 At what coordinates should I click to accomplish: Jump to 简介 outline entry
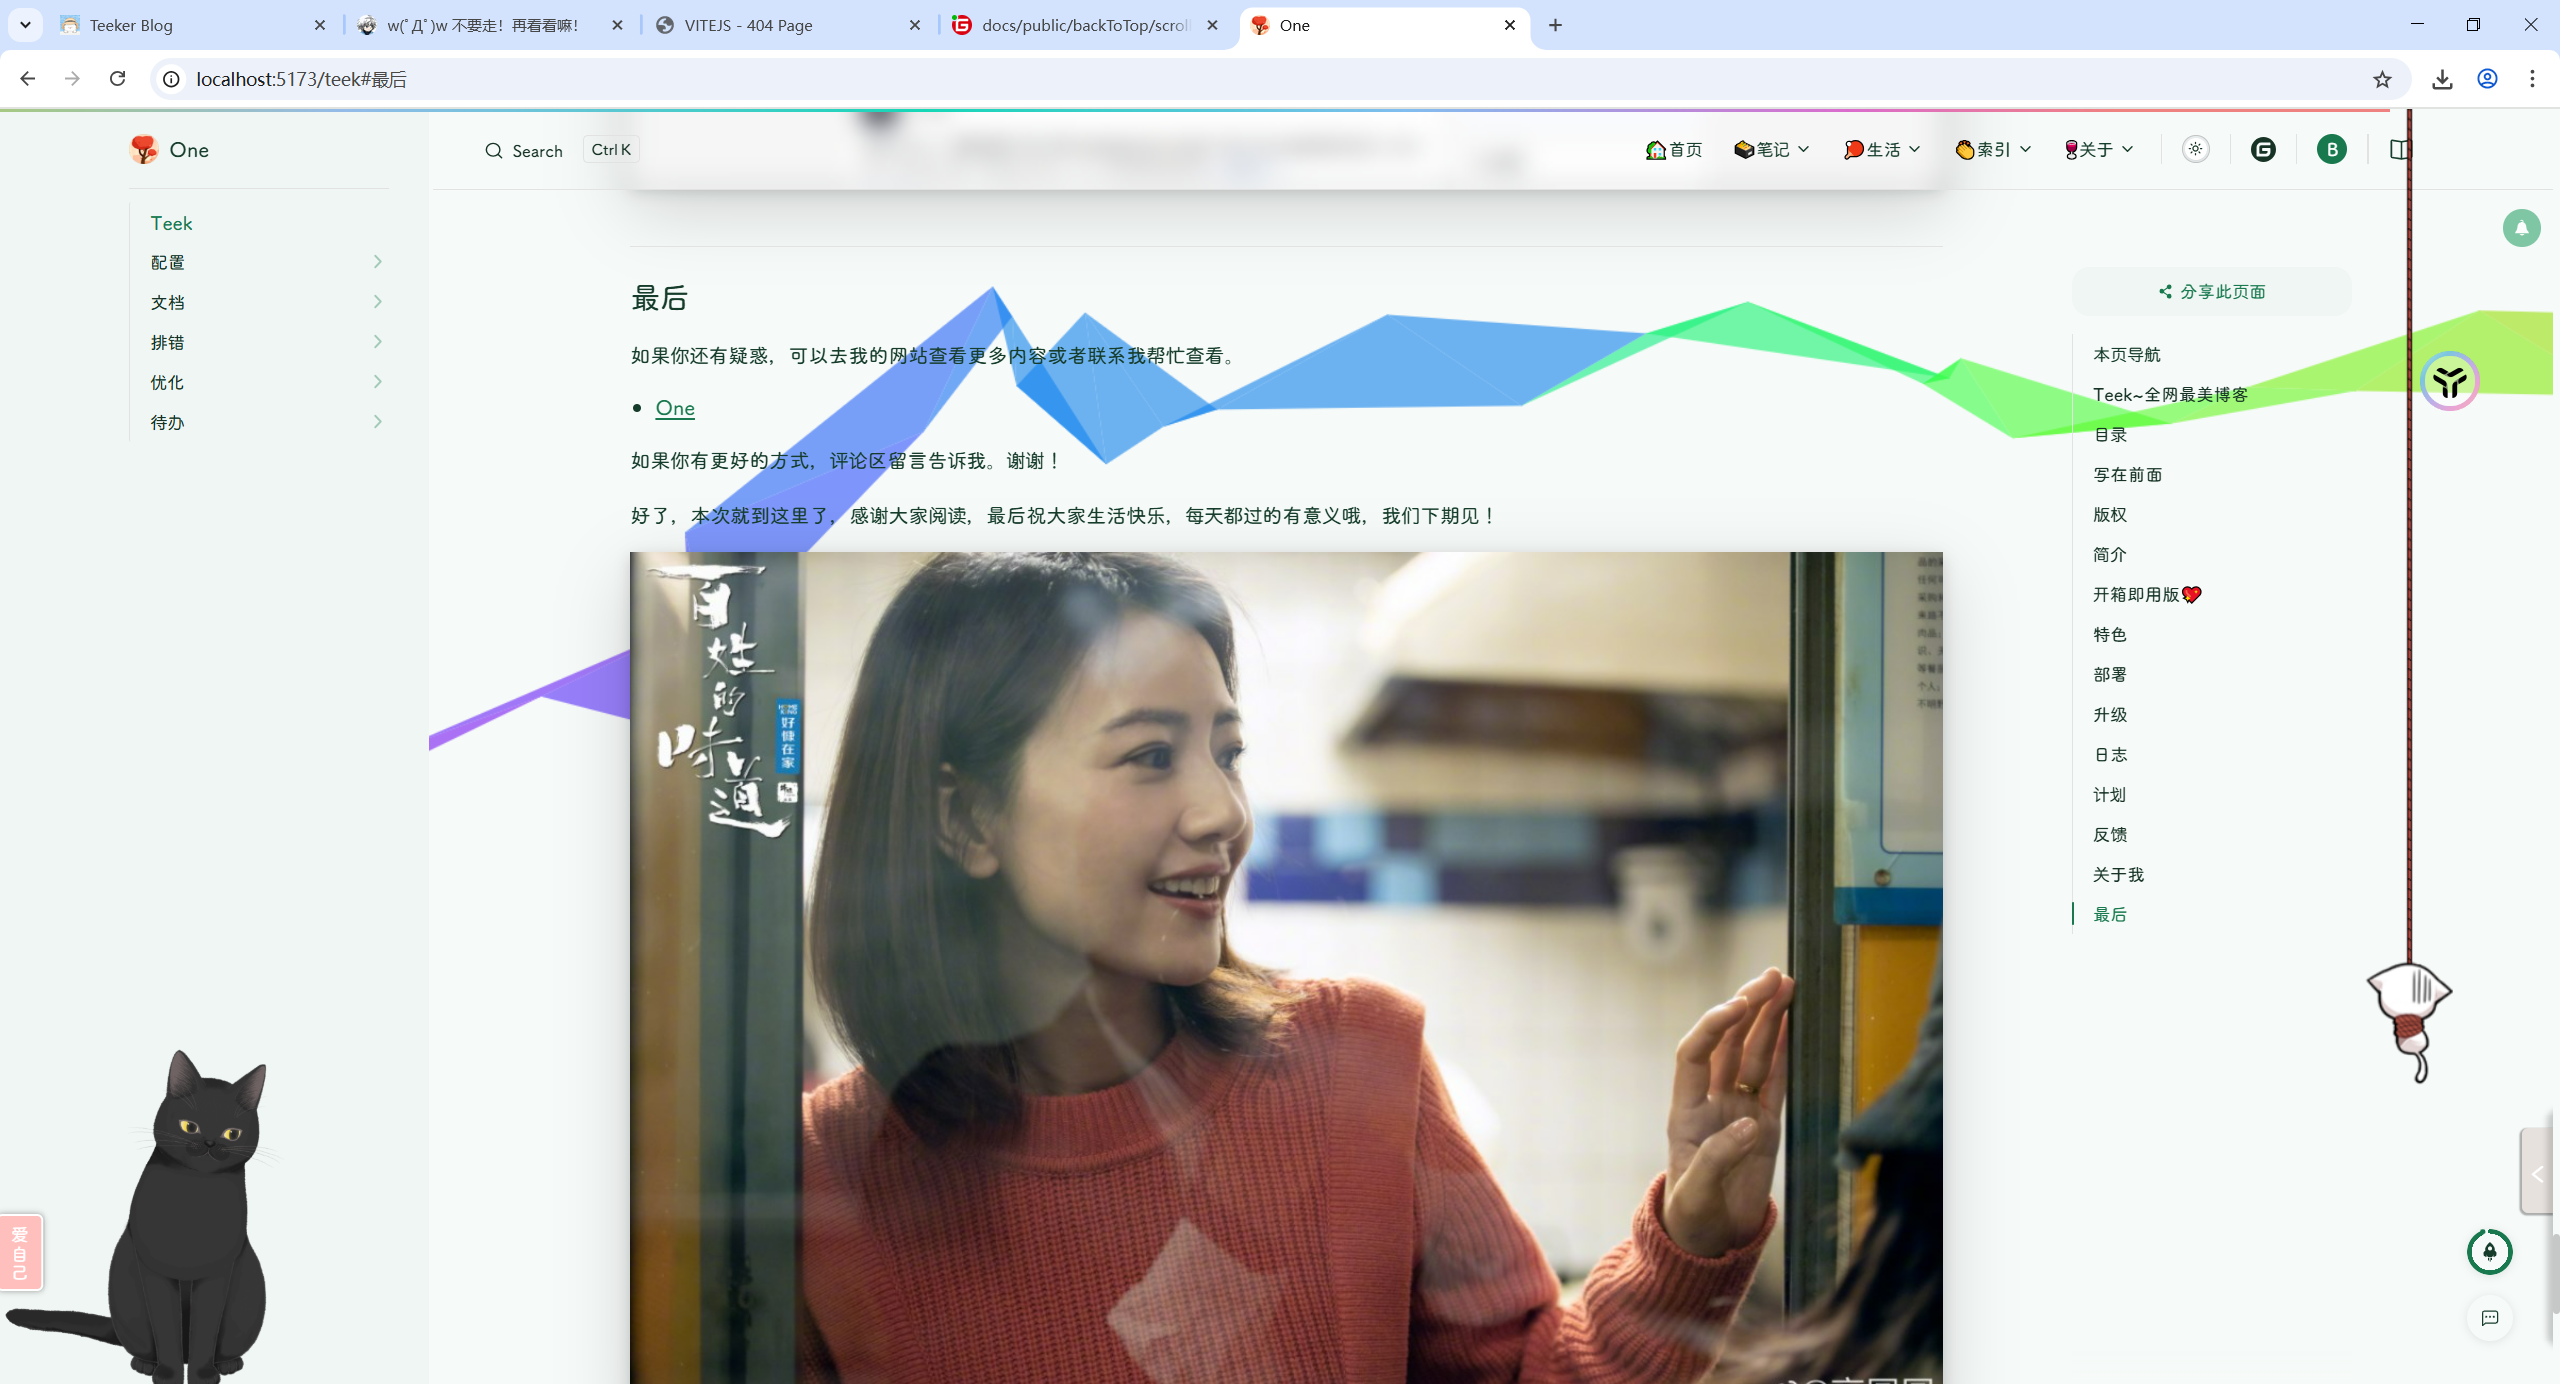click(2110, 555)
